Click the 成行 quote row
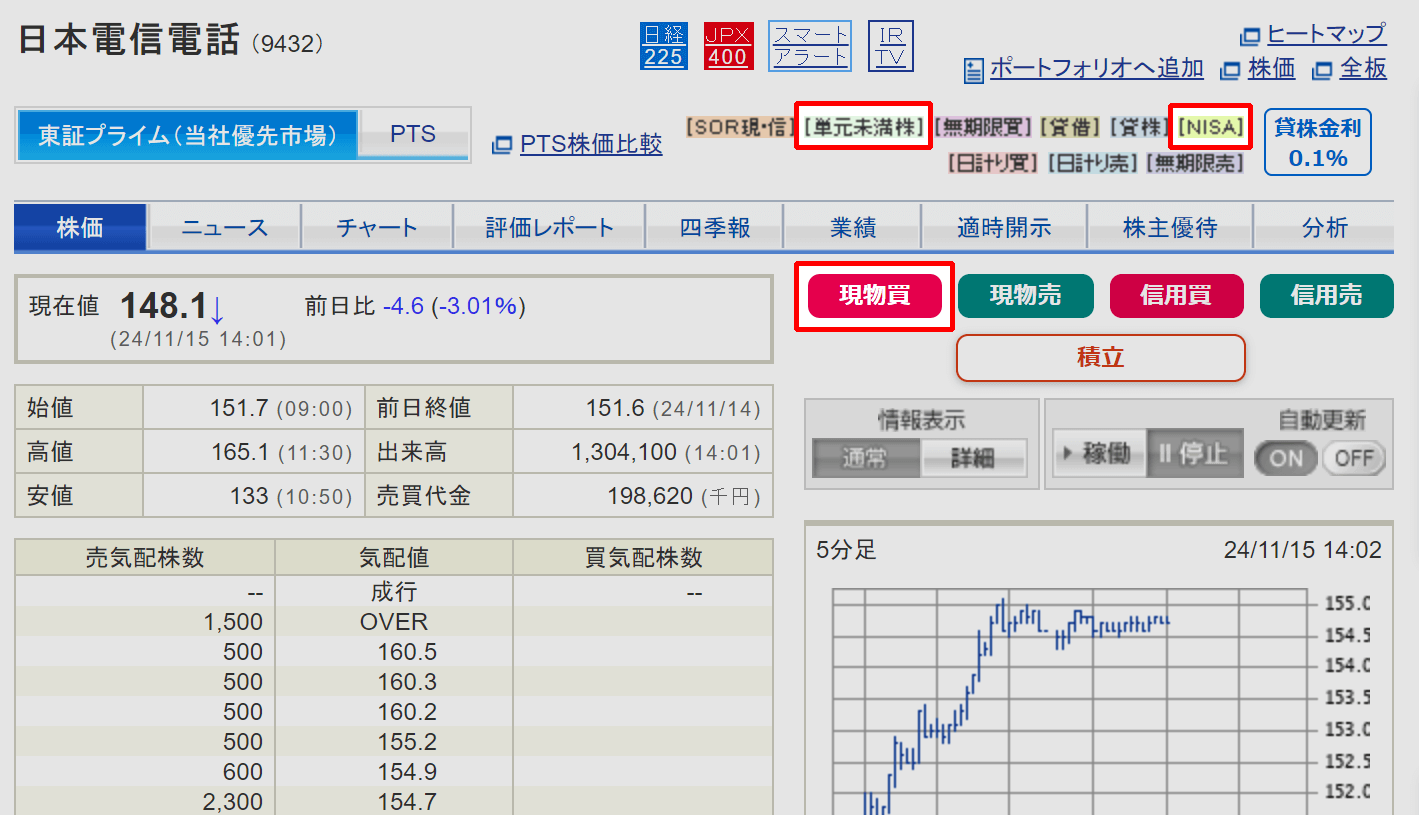The height and width of the screenshot is (815, 1419). tap(394, 592)
